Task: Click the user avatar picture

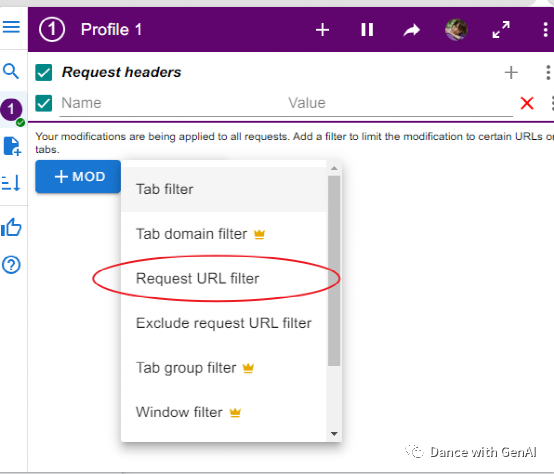Action: tap(456, 30)
